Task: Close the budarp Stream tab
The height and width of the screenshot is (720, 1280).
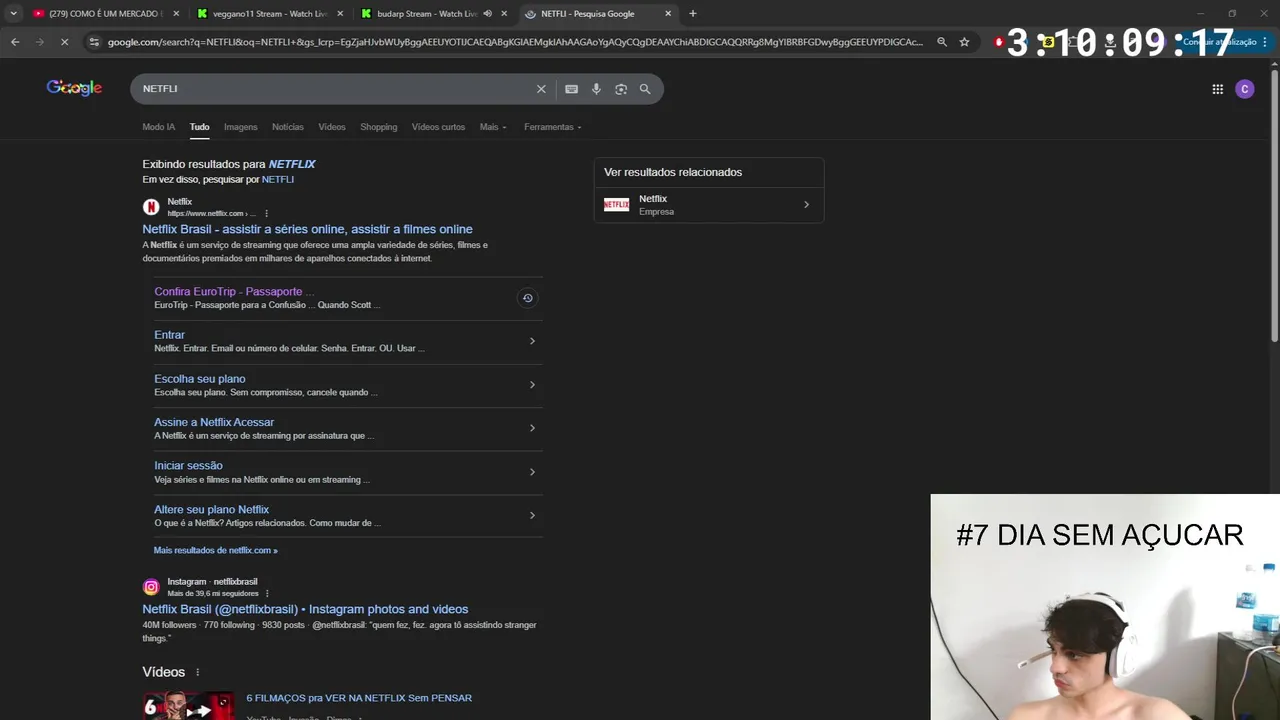Action: pyautogui.click(x=504, y=14)
